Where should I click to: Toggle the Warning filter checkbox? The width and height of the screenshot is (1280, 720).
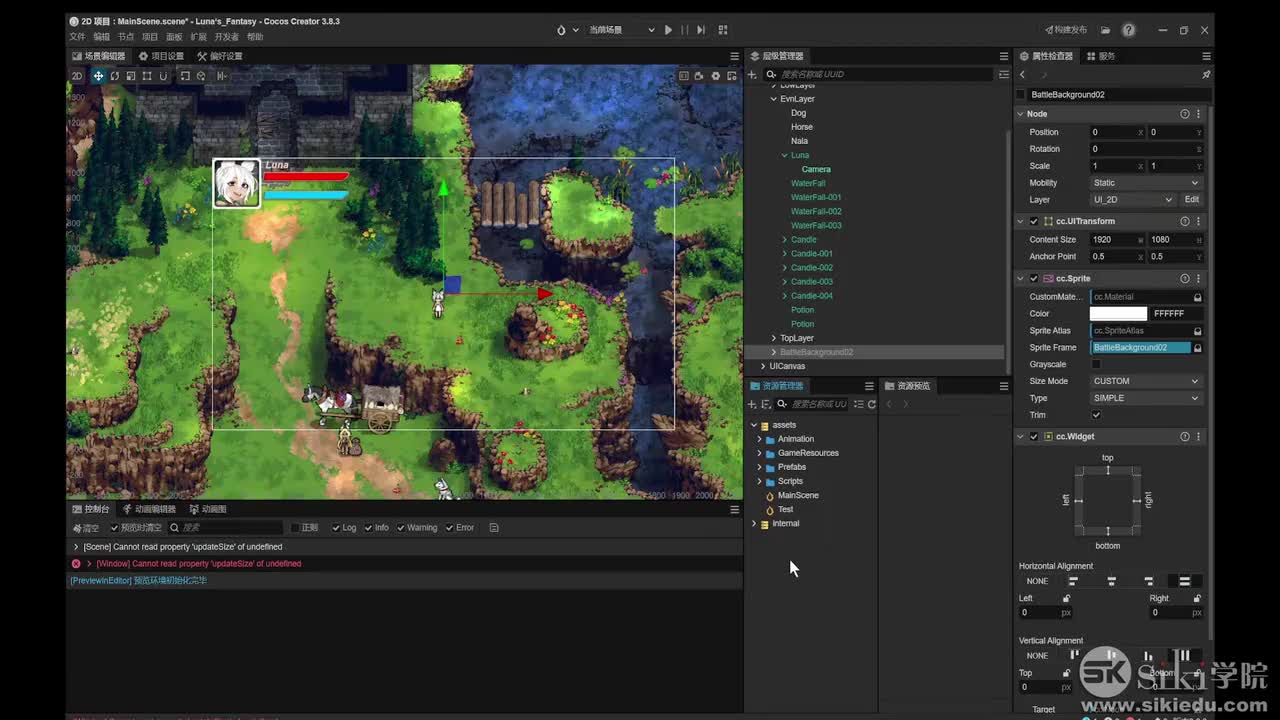coord(401,528)
